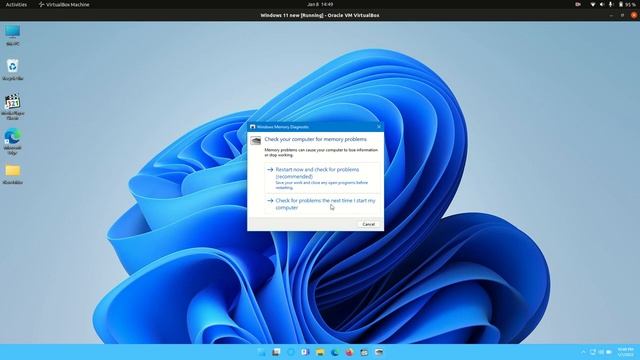The image size is (640, 360).
Task: Click Cancel in Memory Diagnostic dialog
Action: [x=368, y=224]
